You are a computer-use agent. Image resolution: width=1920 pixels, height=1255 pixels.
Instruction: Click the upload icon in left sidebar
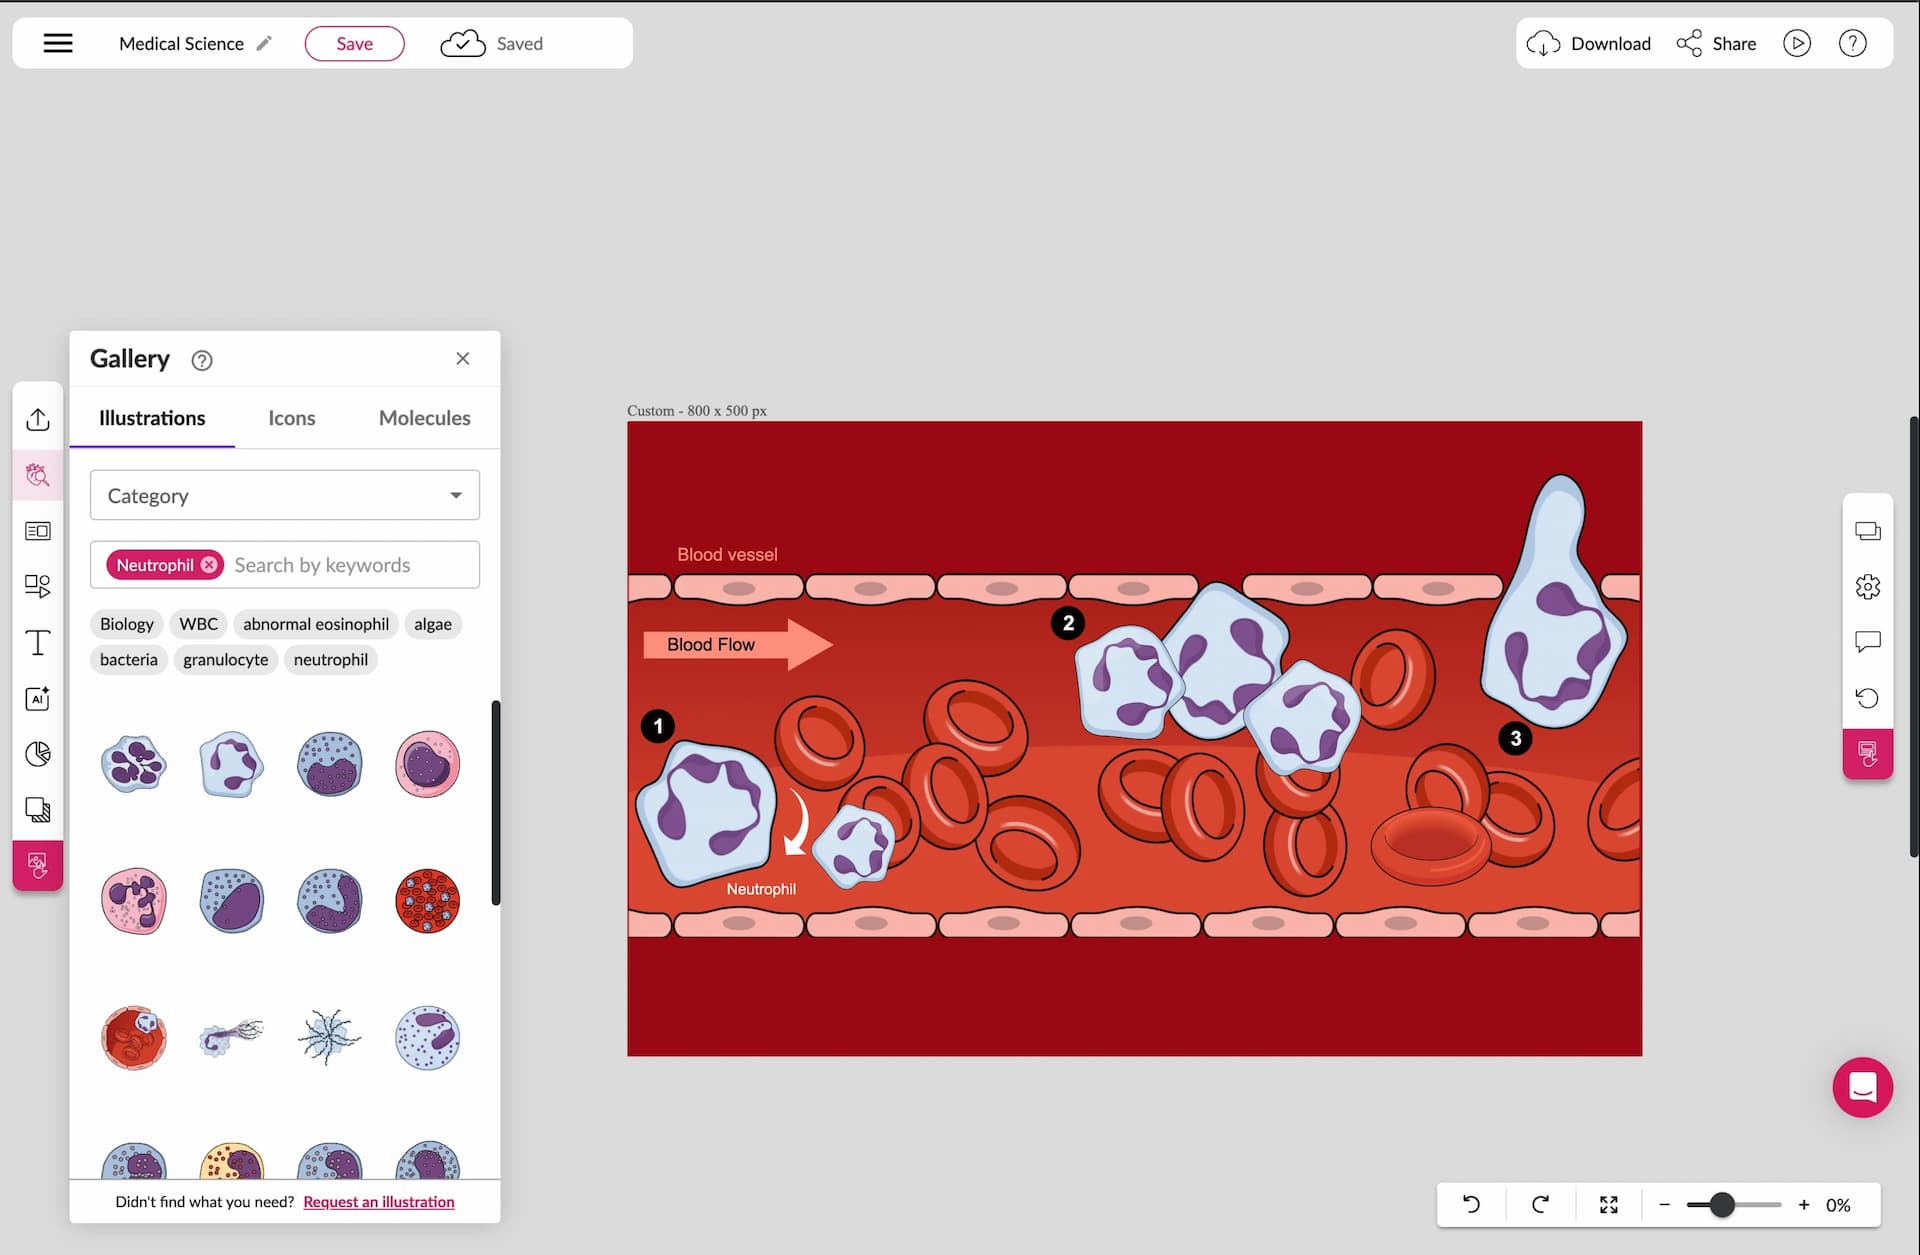coord(38,419)
